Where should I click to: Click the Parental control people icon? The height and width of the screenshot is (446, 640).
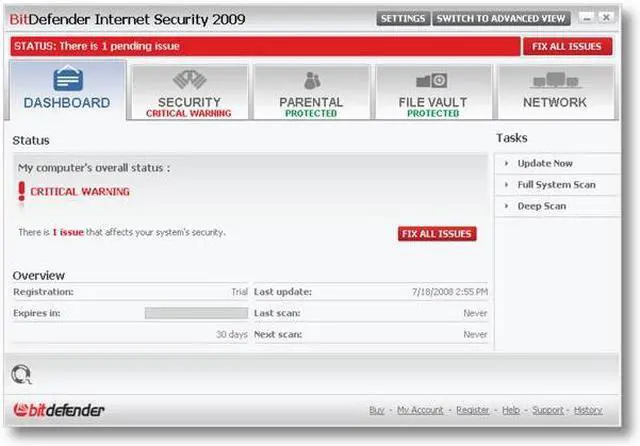click(311, 80)
